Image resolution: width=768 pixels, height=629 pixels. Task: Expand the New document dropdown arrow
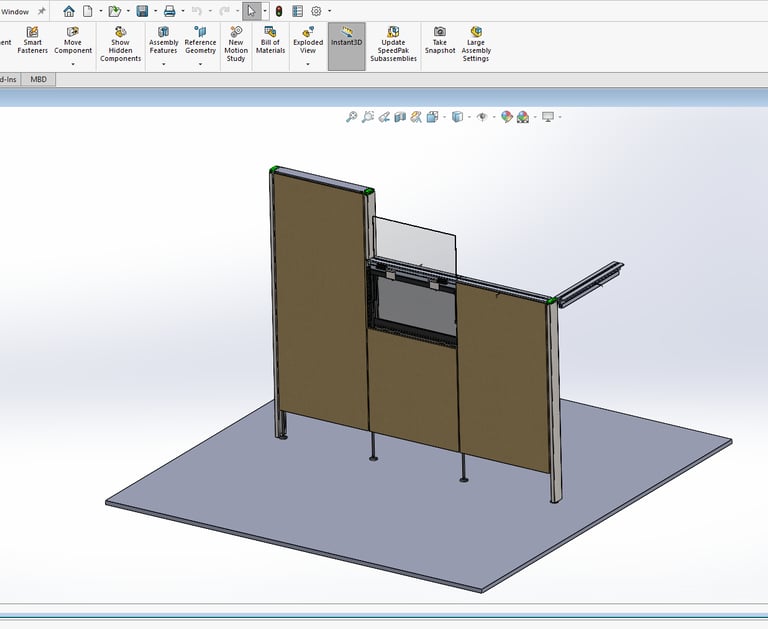click(x=101, y=11)
